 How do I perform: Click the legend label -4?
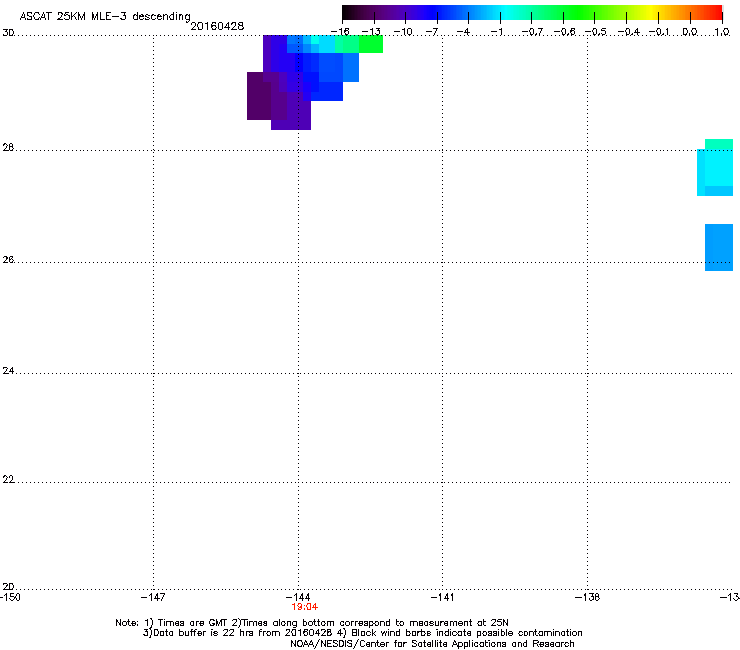tap(463, 32)
